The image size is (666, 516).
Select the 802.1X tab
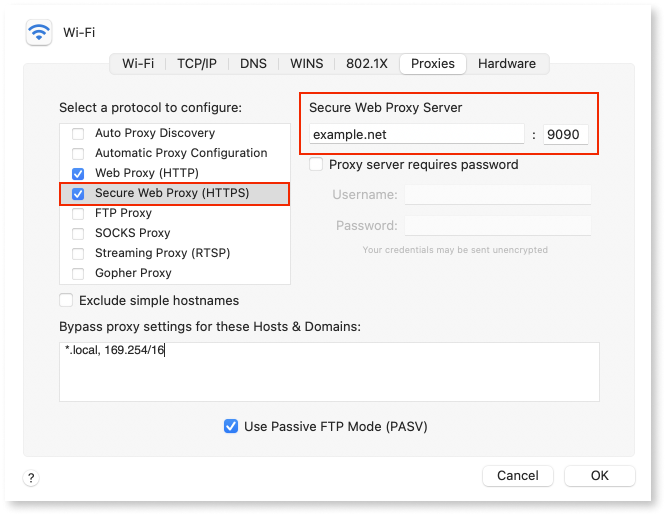365,63
